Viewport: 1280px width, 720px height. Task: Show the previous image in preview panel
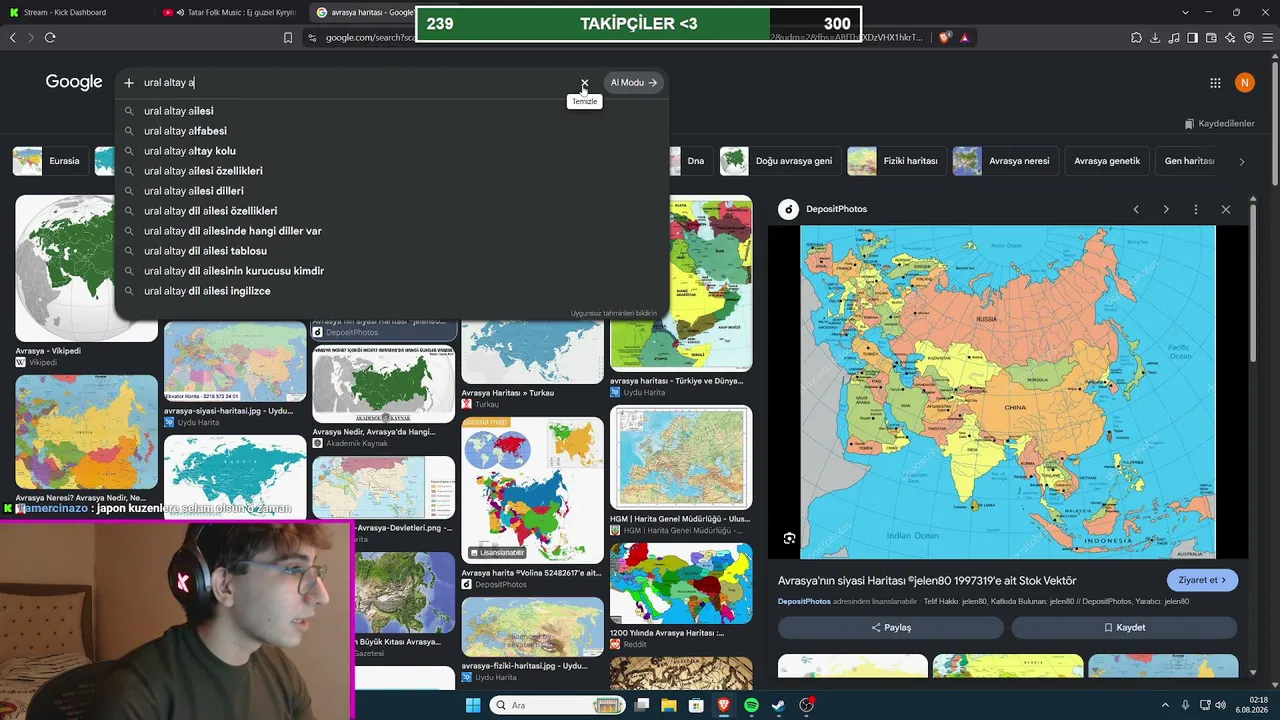1136,209
